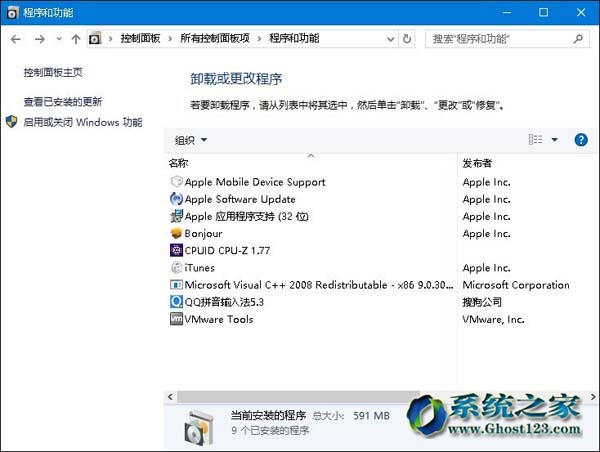Click the 程序和功能 breadcrumb
The image size is (600, 452).
tap(294, 39)
